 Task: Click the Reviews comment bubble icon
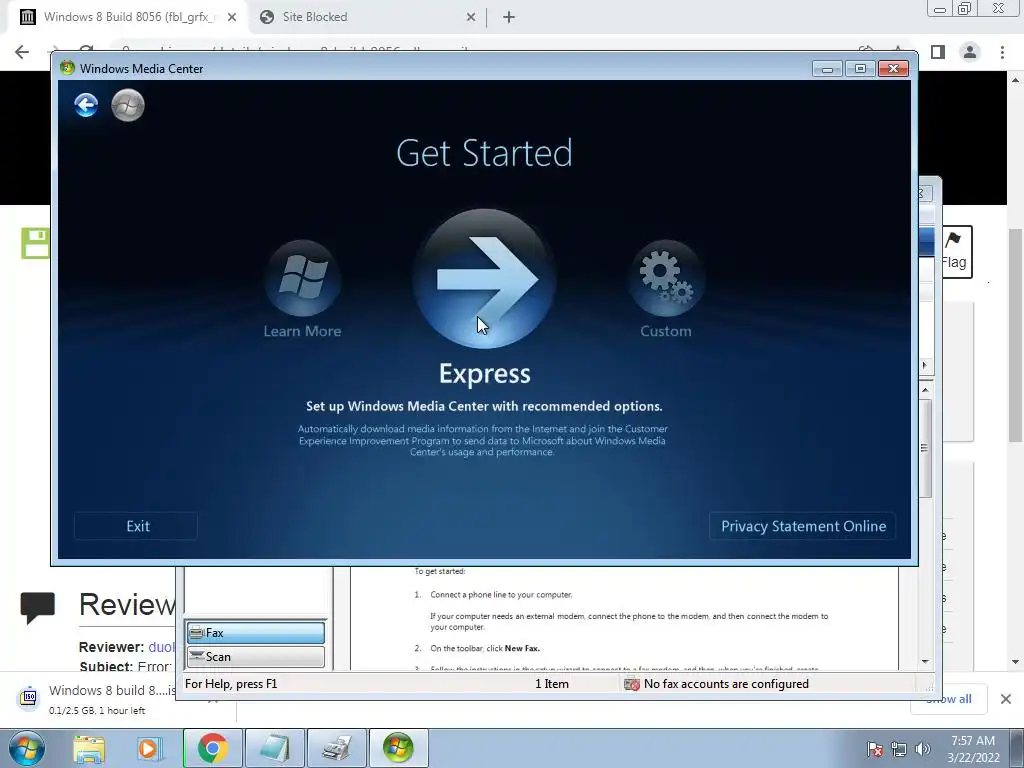pos(38,607)
